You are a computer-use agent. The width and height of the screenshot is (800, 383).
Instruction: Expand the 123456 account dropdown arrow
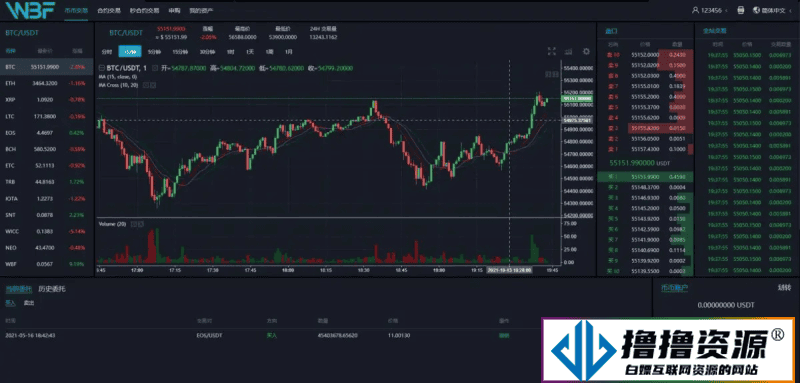pos(727,10)
